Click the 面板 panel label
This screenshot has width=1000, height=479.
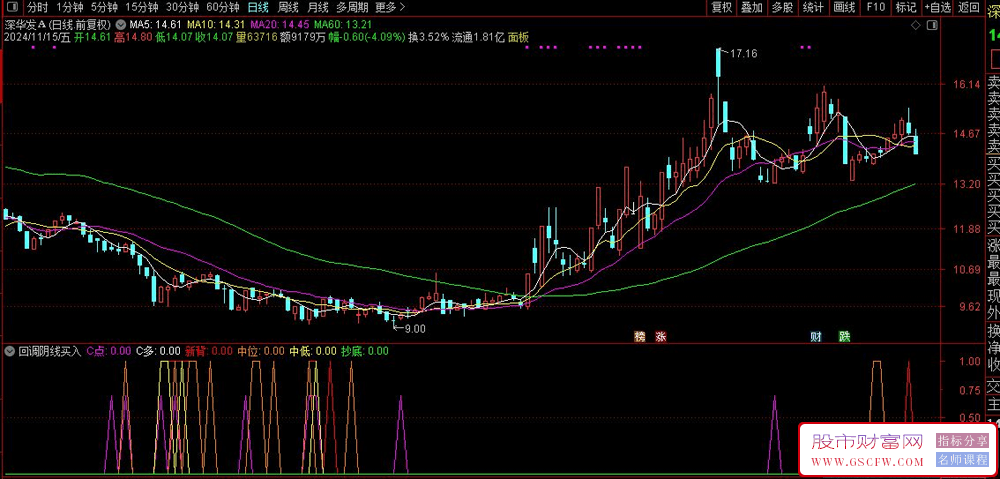click(x=518, y=38)
